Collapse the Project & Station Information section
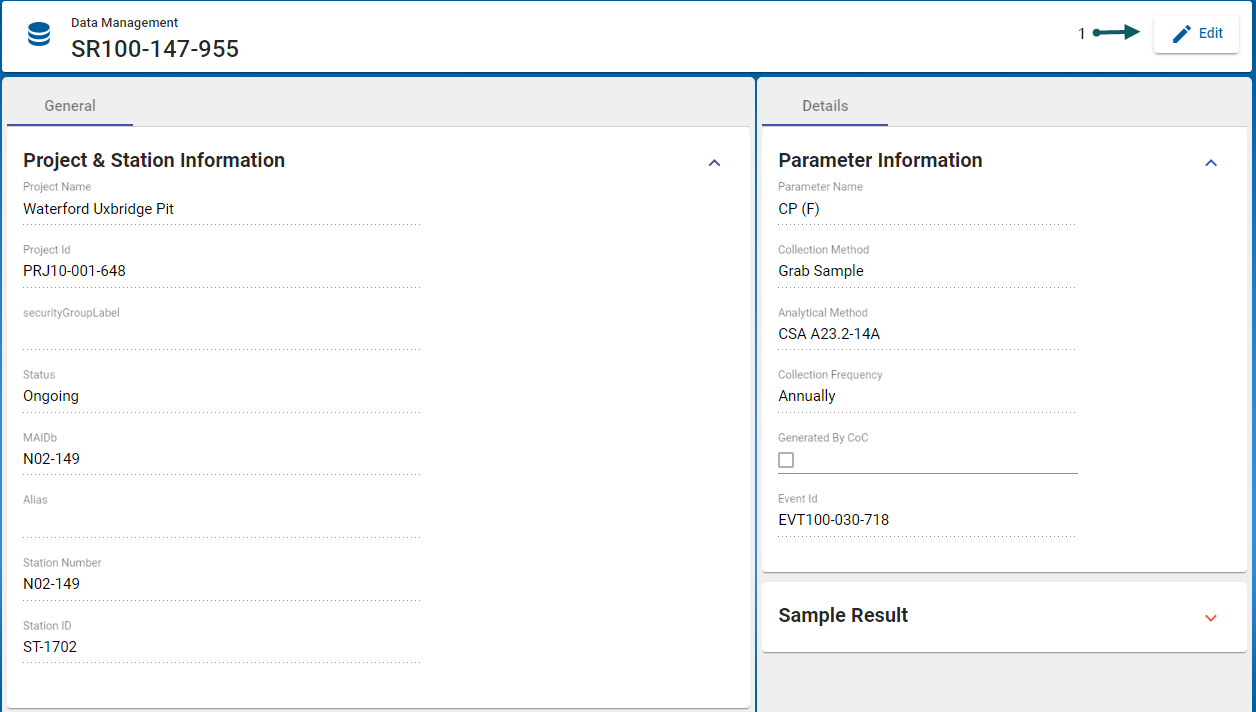This screenshot has width=1256, height=712. point(714,163)
